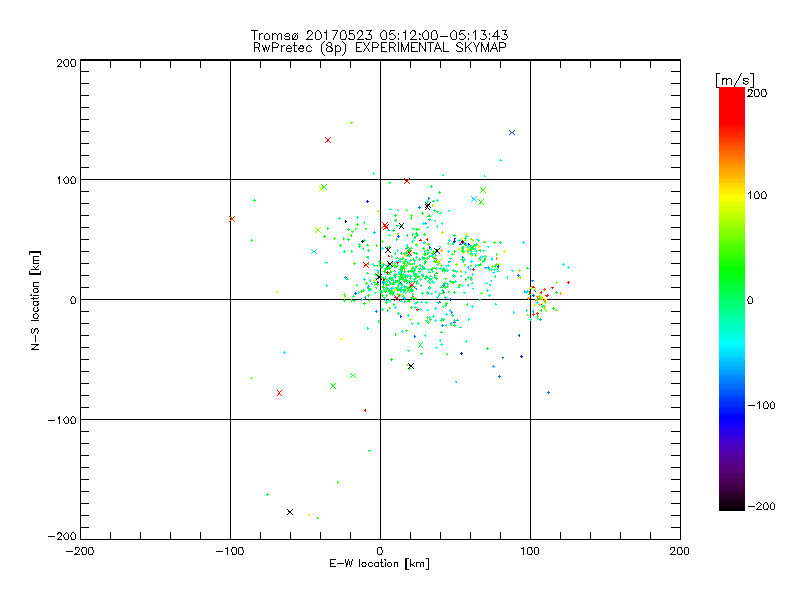Screen dimensions: 800x600
Task: Click the red X marker in the lower-left quadrant
Action: pyautogui.click(x=279, y=393)
